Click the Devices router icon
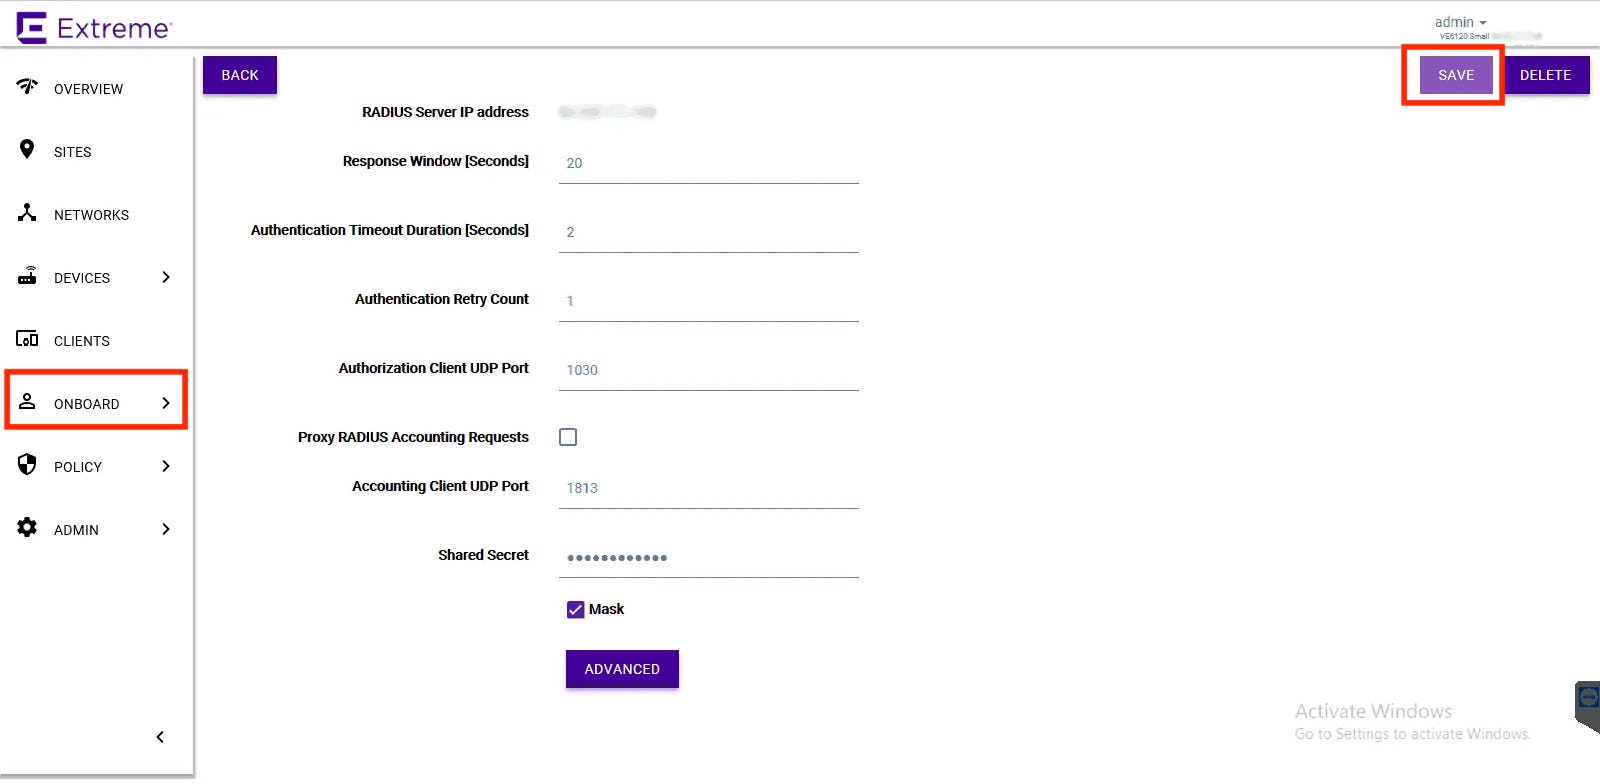The height and width of the screenshot is (784, 1600). [27, 276]
